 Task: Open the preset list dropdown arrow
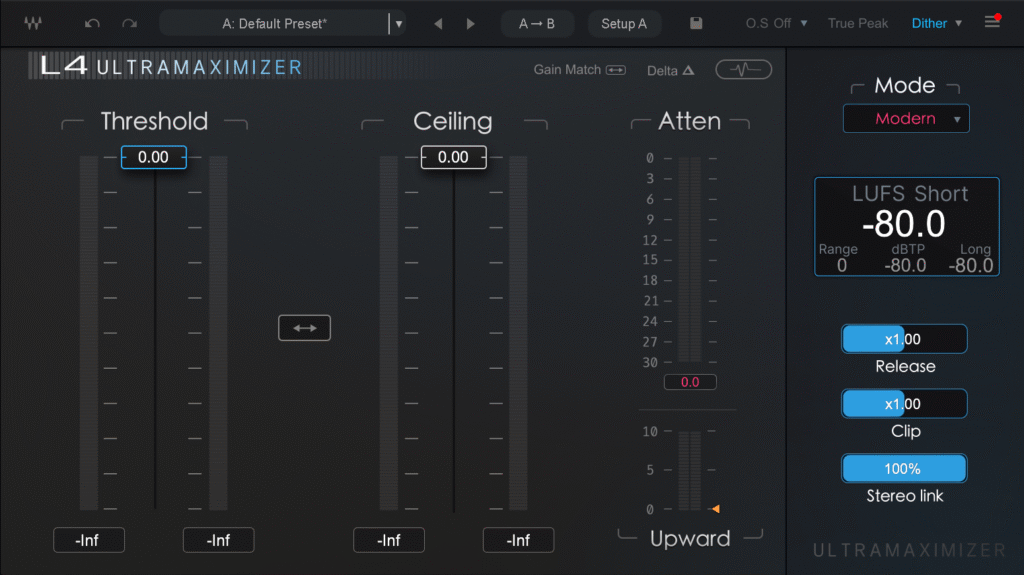pyautogui.click(x=399, y=23)
